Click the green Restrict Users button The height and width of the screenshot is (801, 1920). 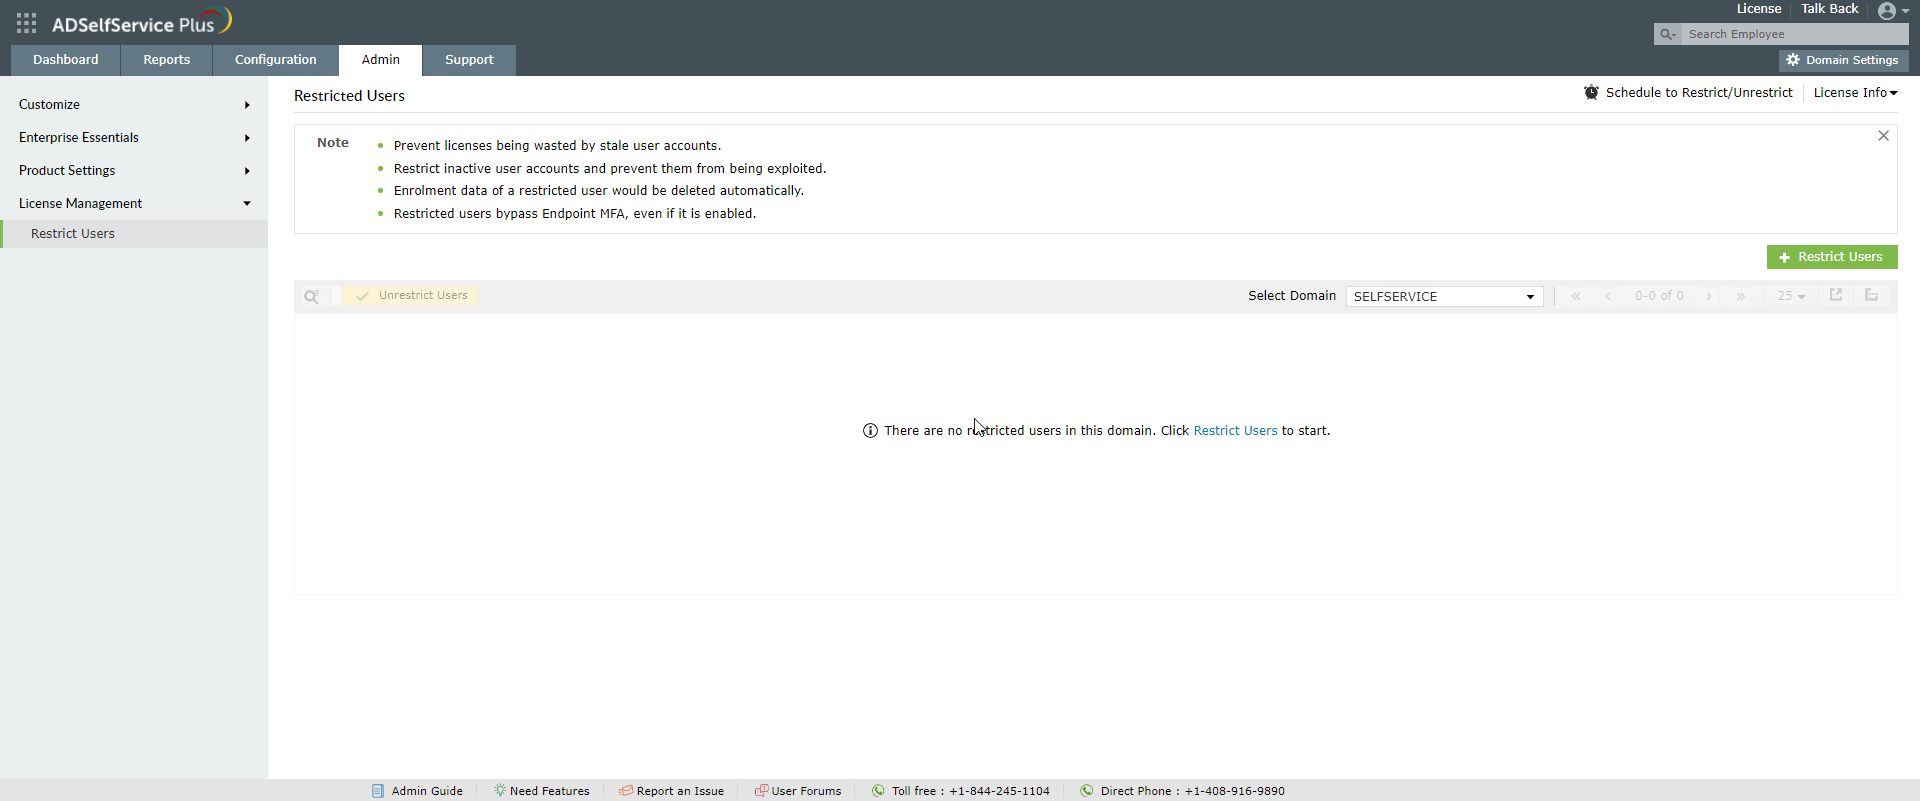1831,257
